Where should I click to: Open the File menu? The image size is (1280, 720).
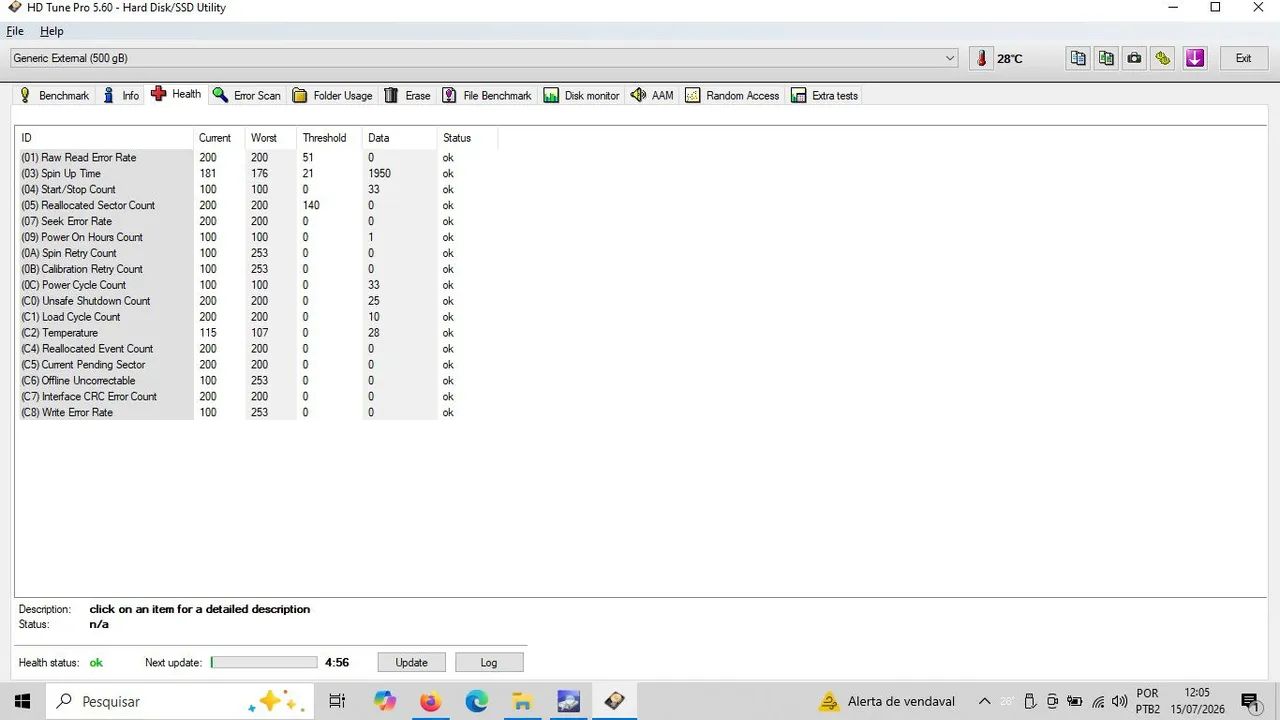(x=15, y=31)
